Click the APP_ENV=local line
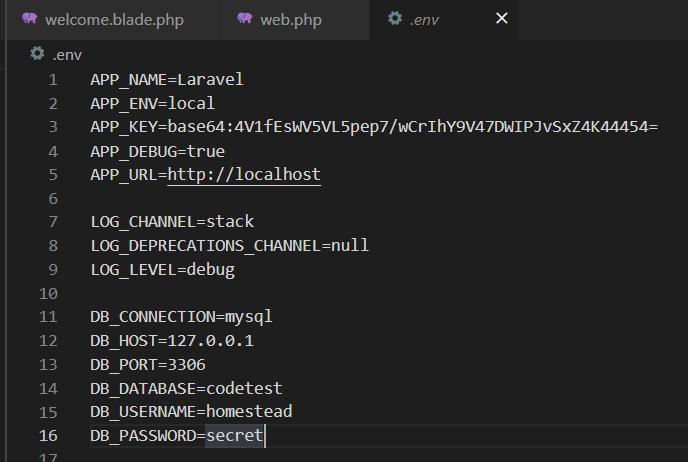This screenshot has height=462, width=688. pyautogui.click(x=153, y=104)
